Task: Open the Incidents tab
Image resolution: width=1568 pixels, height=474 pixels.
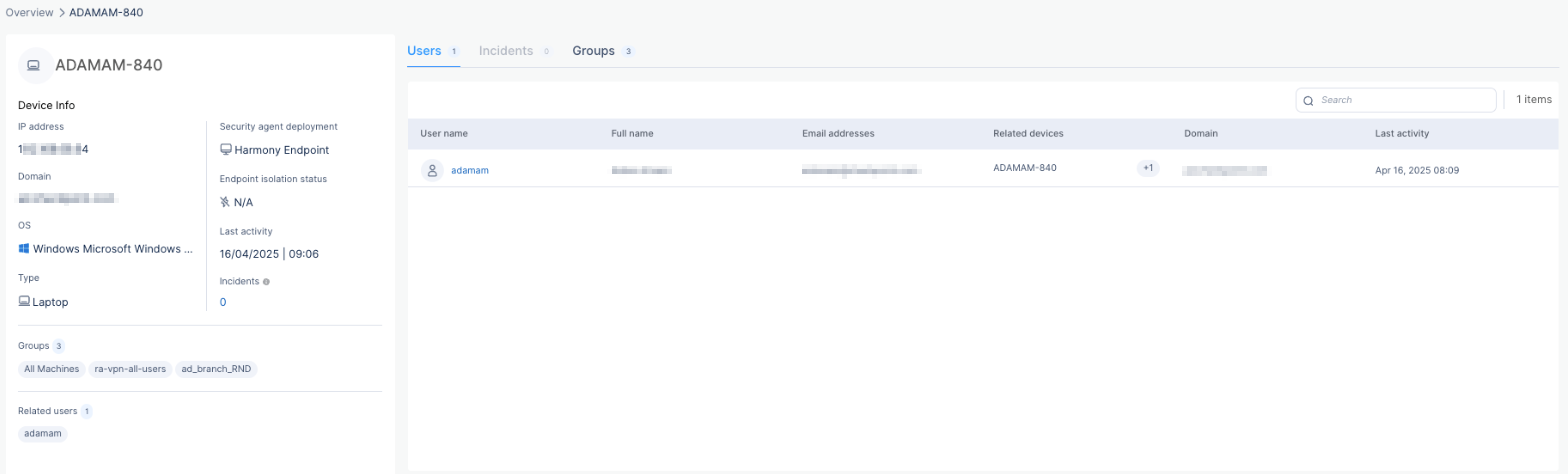Action: [506, 51]
